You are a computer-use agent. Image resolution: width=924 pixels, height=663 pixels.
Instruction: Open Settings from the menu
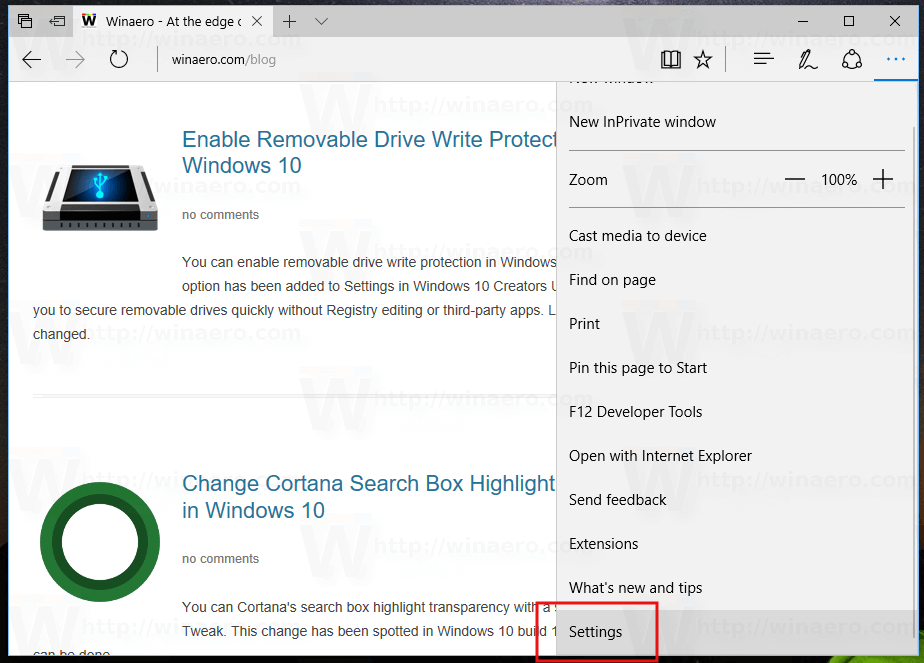coord(595,631)
